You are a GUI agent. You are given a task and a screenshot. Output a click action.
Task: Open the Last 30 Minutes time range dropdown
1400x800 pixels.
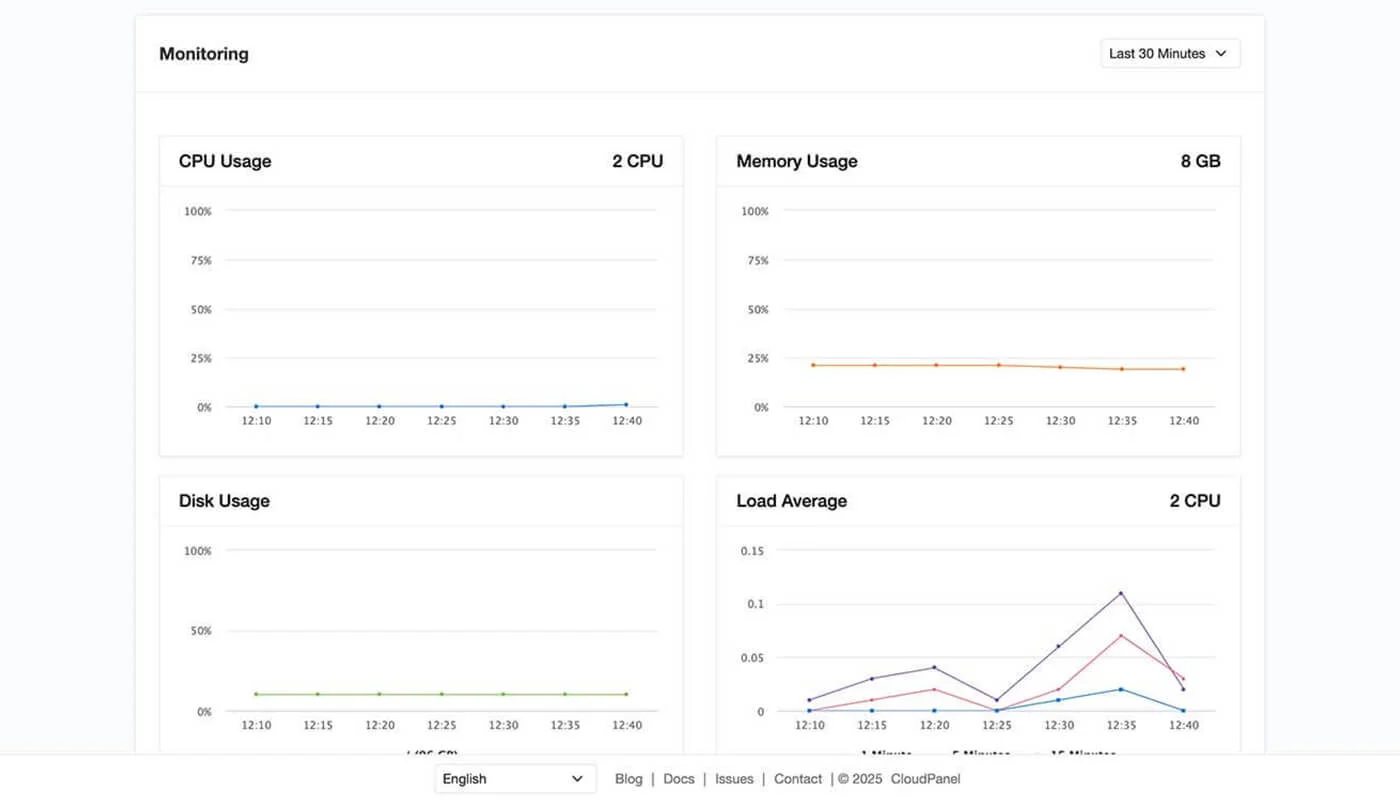point(1169,54)
